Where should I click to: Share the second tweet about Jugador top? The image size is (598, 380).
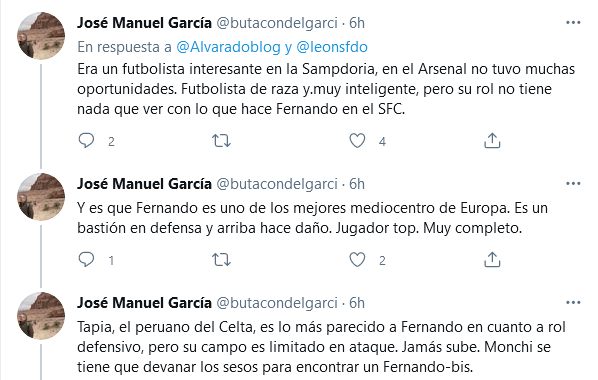(x=492, y=260)
